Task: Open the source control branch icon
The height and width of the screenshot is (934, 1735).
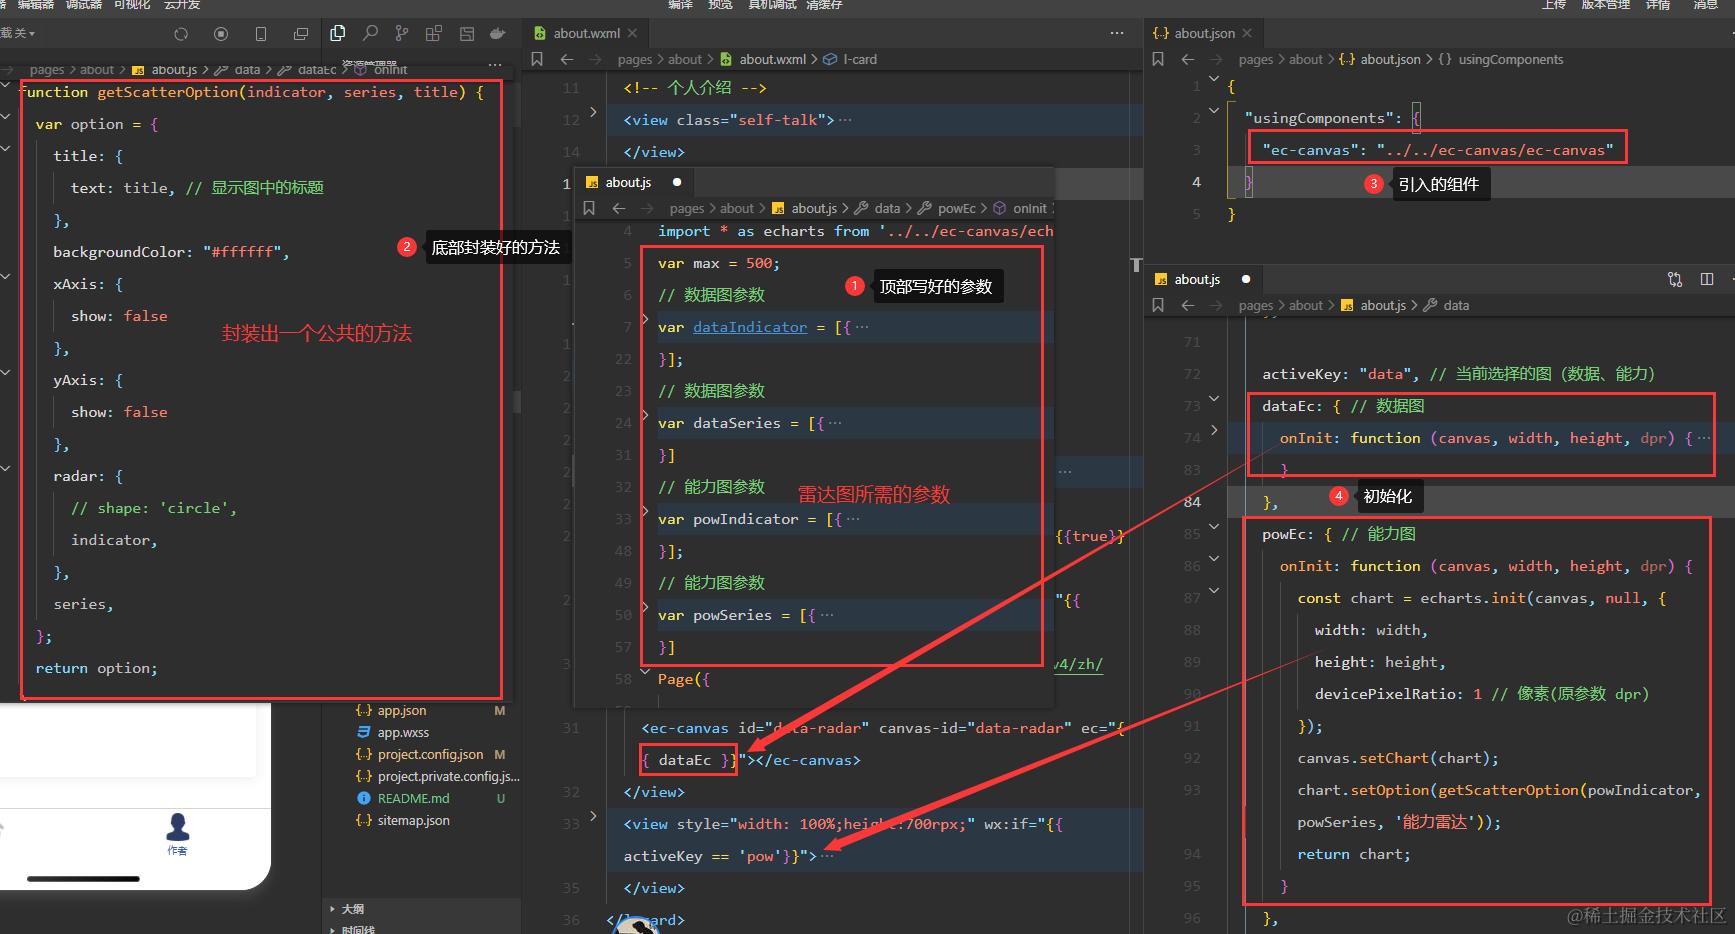Action: coord(402,33)
